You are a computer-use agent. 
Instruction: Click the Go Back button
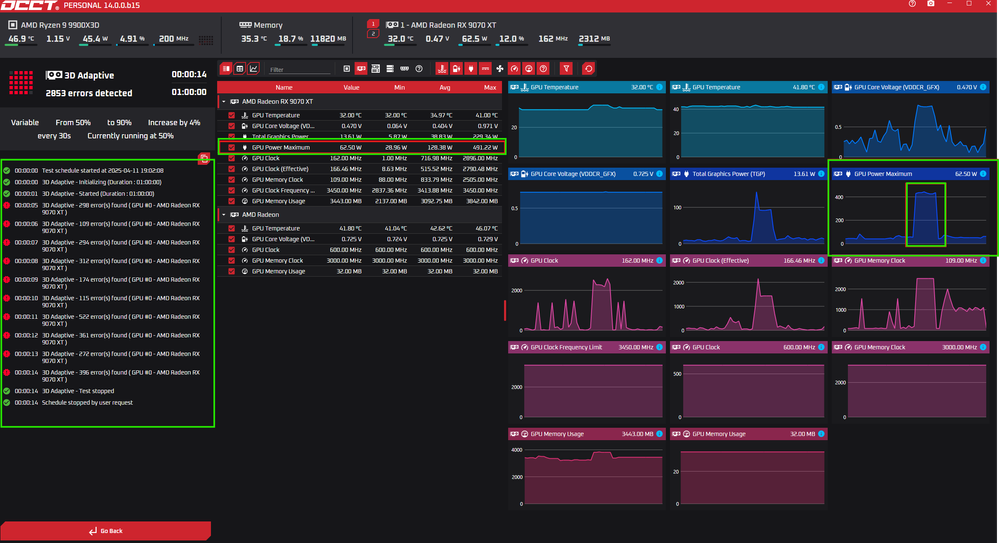[106, 530]
